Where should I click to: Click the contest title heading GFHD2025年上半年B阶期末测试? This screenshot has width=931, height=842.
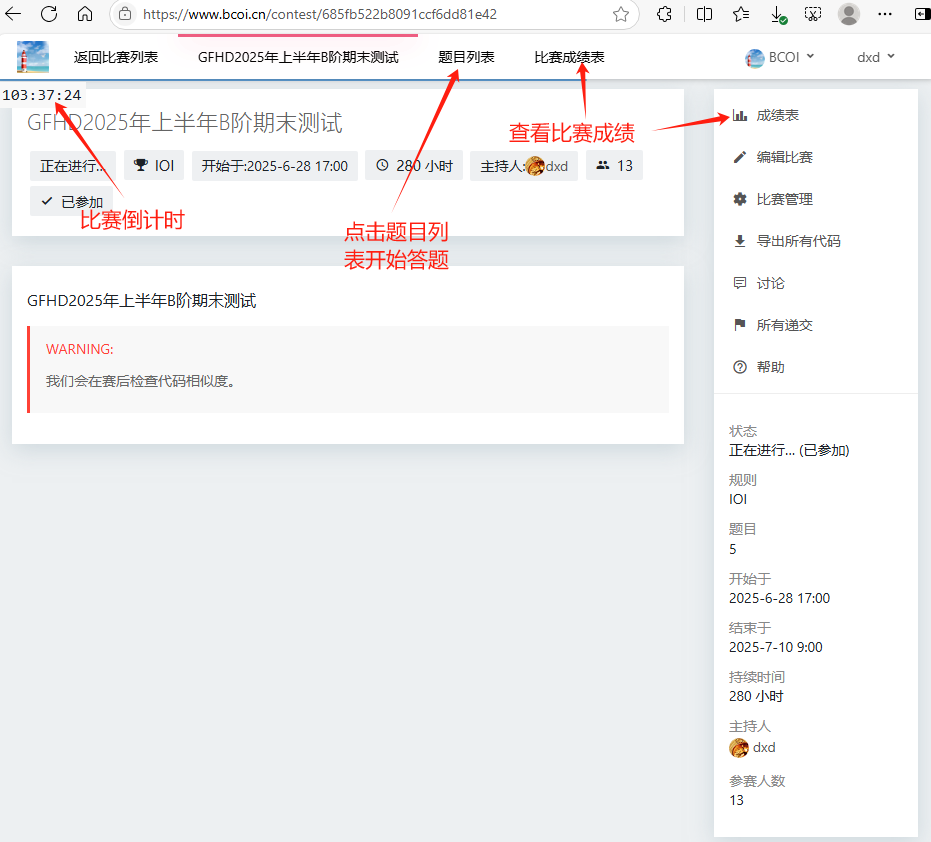185,123
